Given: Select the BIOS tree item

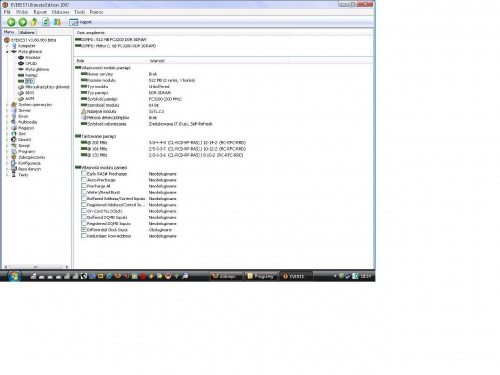Looking at the screenshot, I should click(x=30, y=93).
